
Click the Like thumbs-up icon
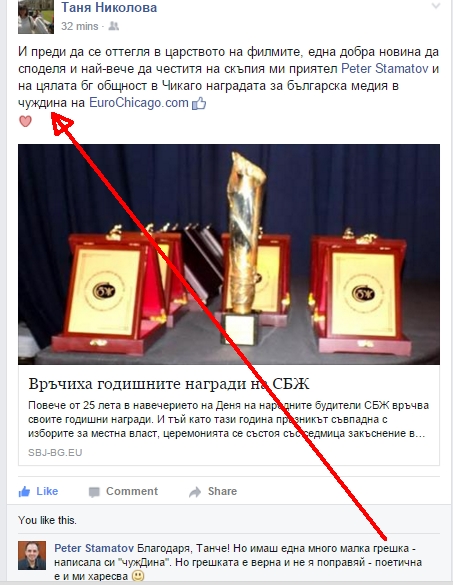24,491
